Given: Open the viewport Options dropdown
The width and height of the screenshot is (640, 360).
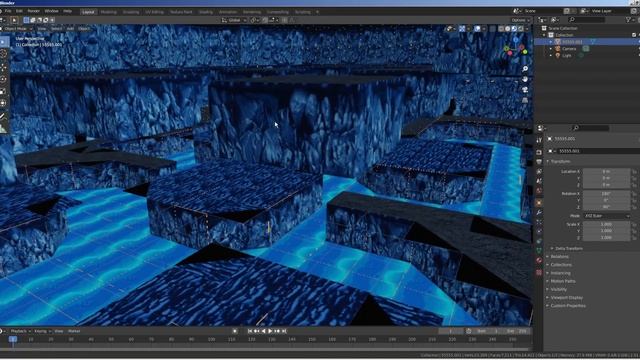Looking at the screenshot, I should pyautogui.click(x=520, y=20).
